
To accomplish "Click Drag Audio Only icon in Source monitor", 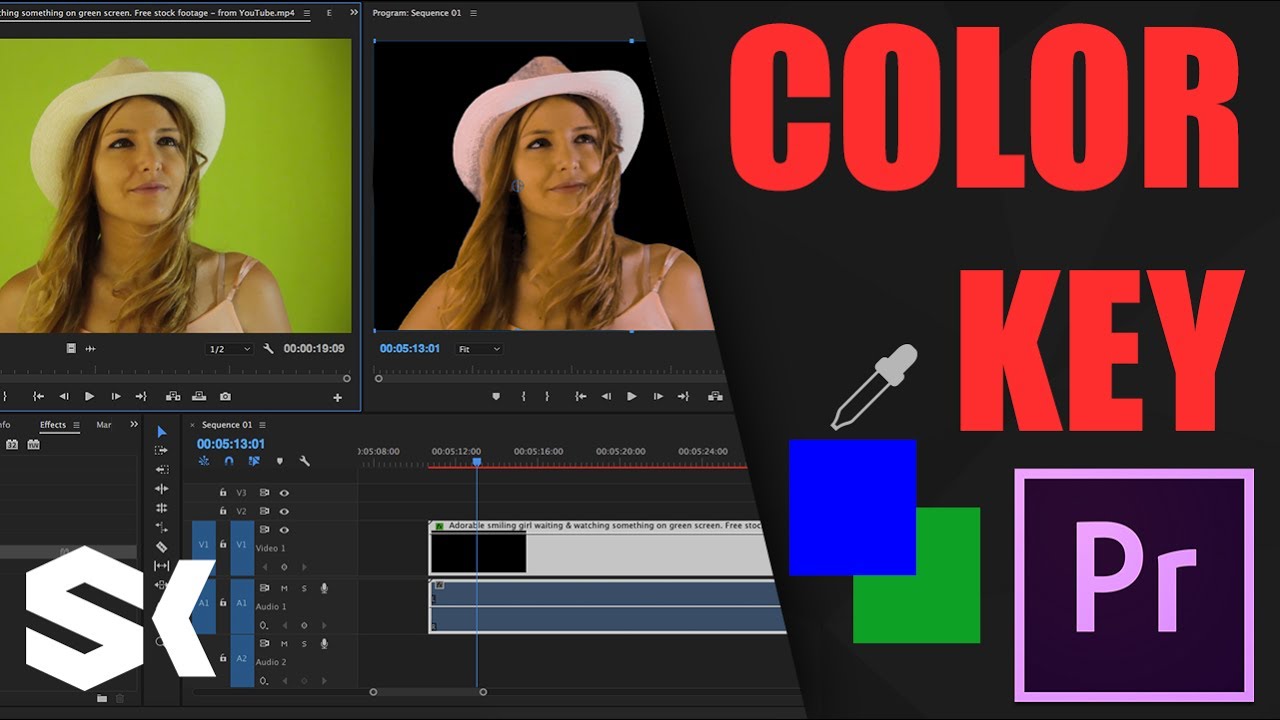I will point(90,349).
